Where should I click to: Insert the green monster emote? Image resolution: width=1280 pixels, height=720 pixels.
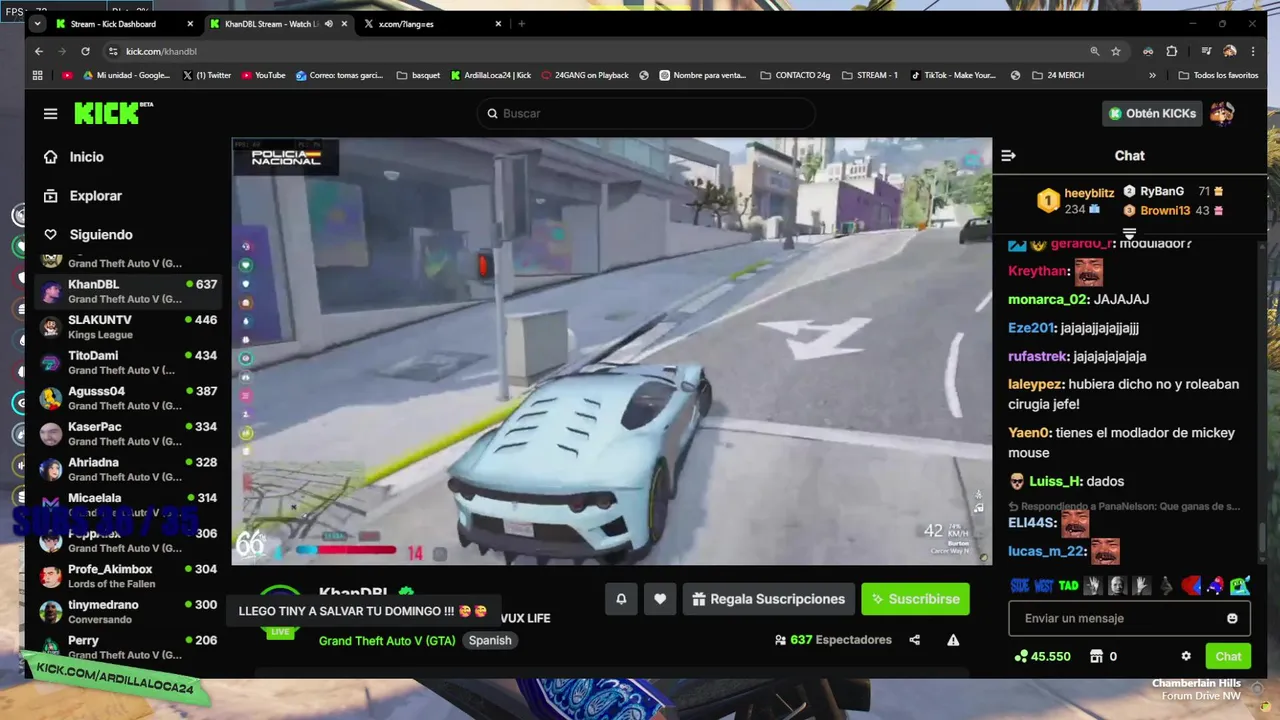[1240, 586]
